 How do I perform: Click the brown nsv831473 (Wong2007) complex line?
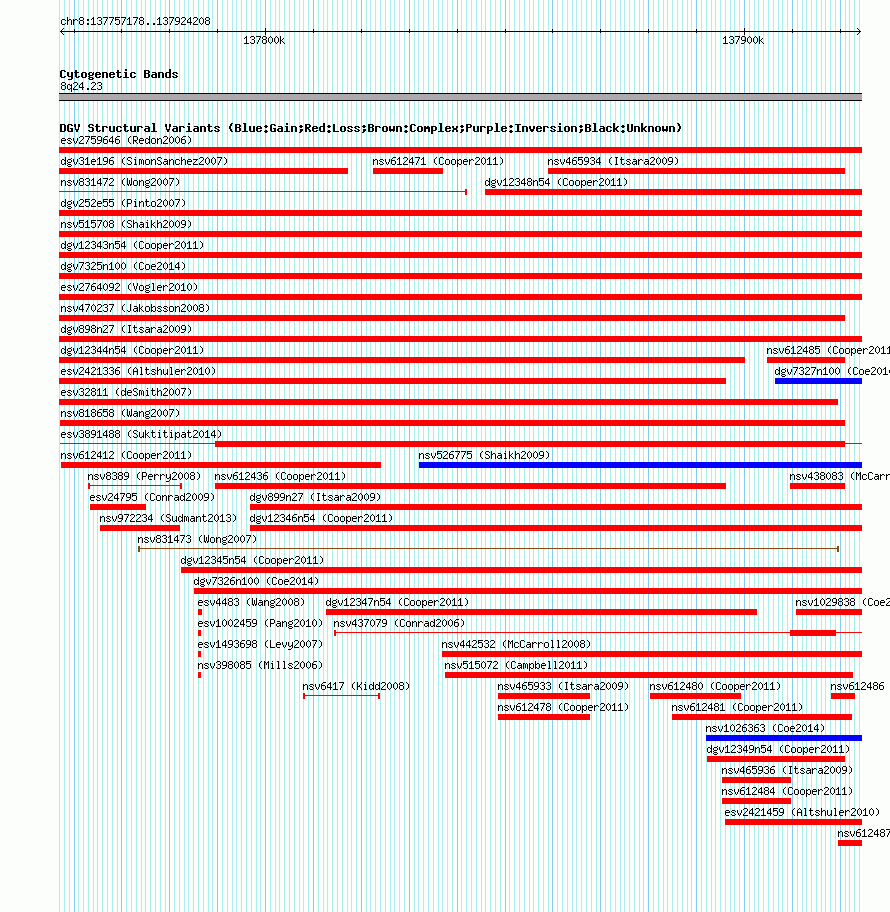click(489, 548)
